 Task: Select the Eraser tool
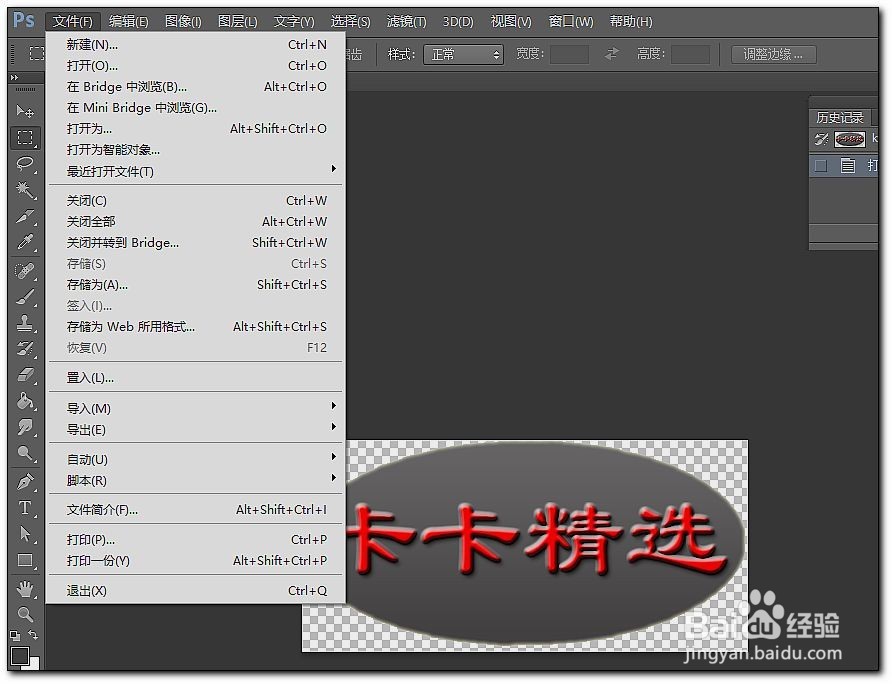25,374
